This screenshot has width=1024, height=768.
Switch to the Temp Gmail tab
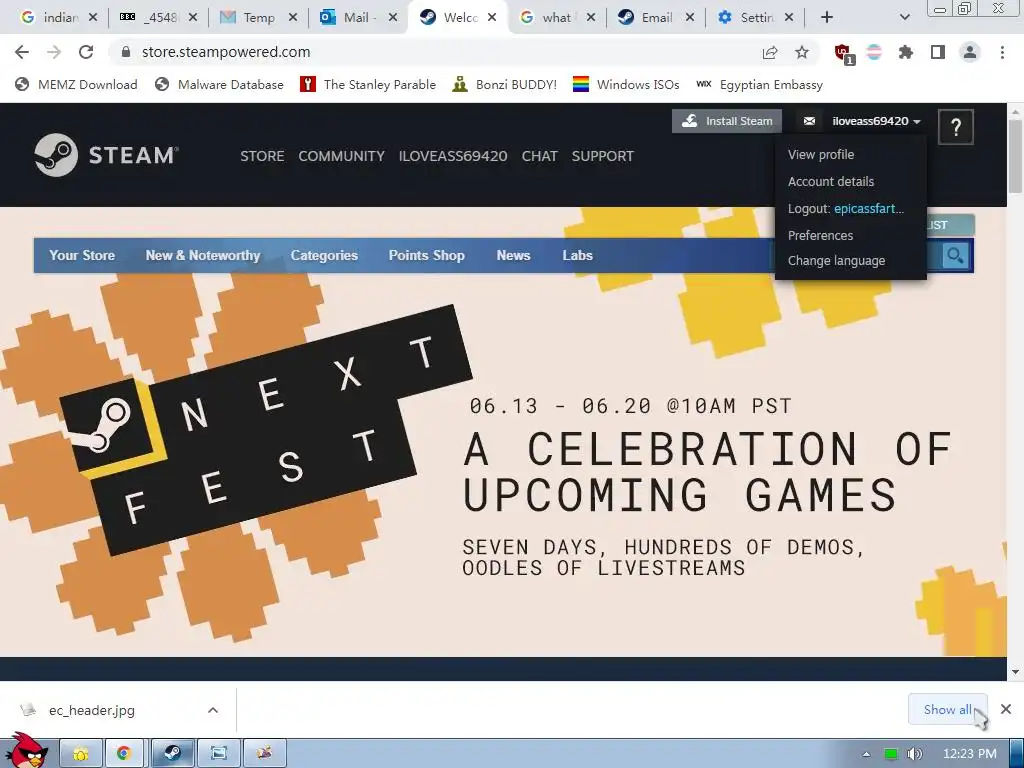tap(258, 18)
